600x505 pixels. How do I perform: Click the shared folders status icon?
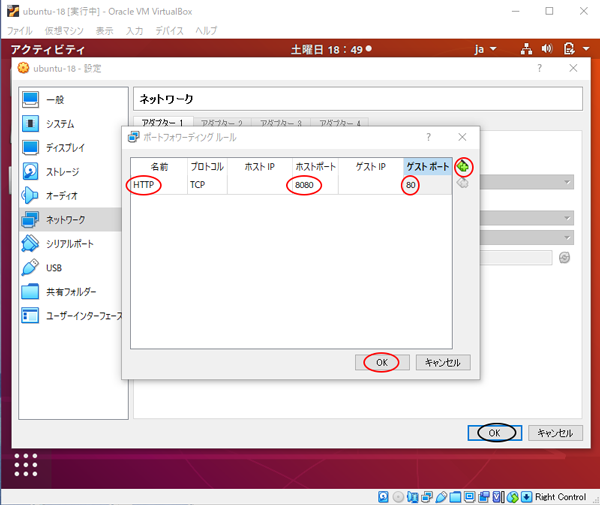tap(455, 497)
